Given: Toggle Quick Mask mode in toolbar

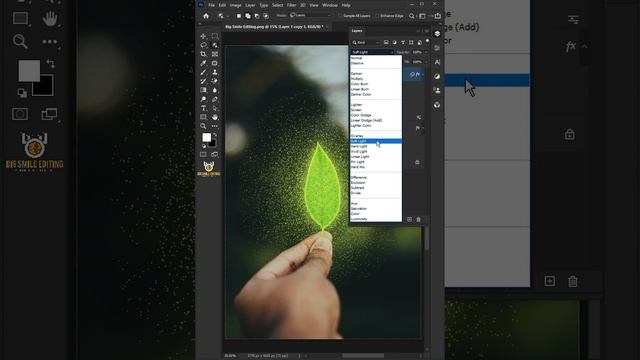Looking at the screenshot, I should pyautogui.click(x=203, y=154).
